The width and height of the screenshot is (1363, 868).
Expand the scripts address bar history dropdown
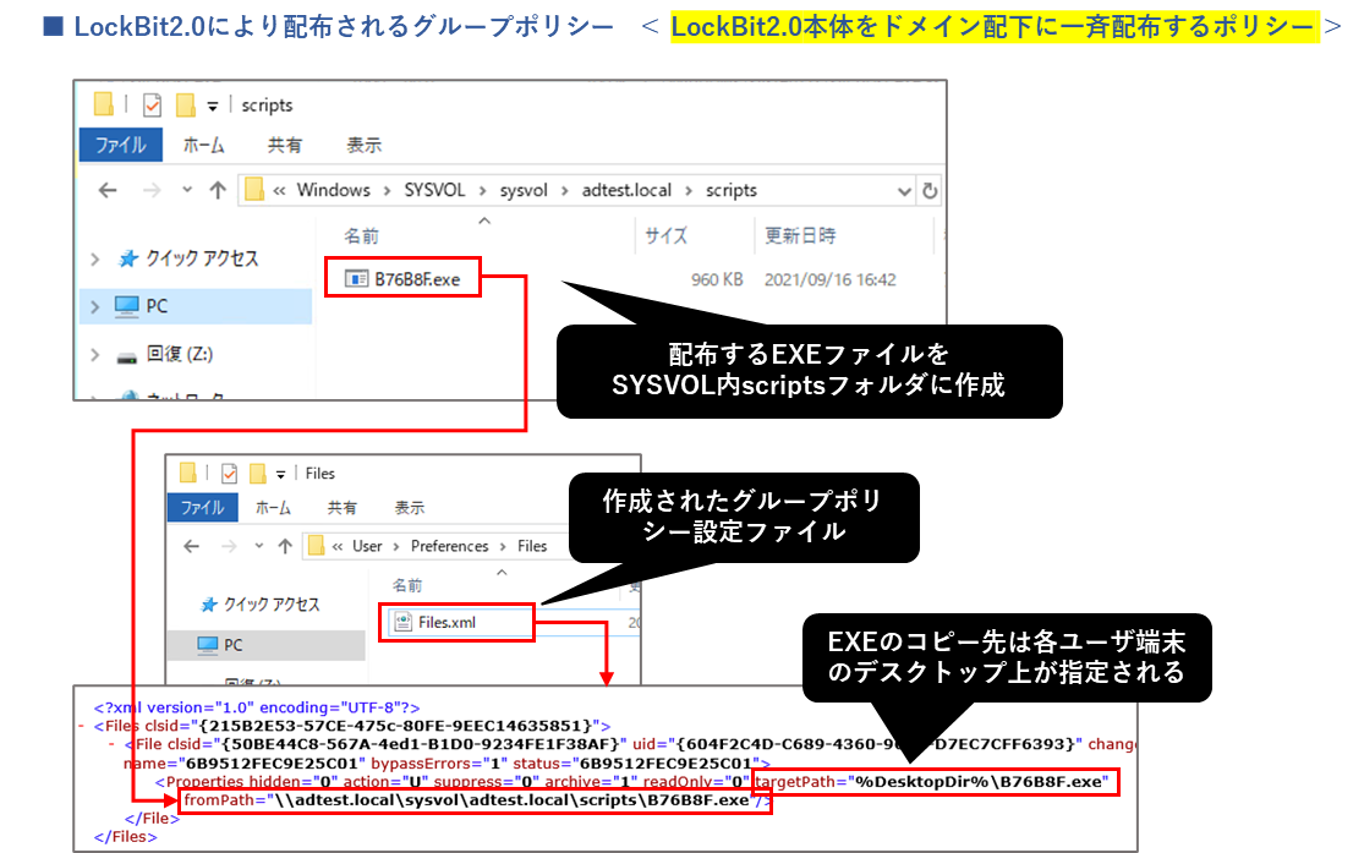coord(904,190)
